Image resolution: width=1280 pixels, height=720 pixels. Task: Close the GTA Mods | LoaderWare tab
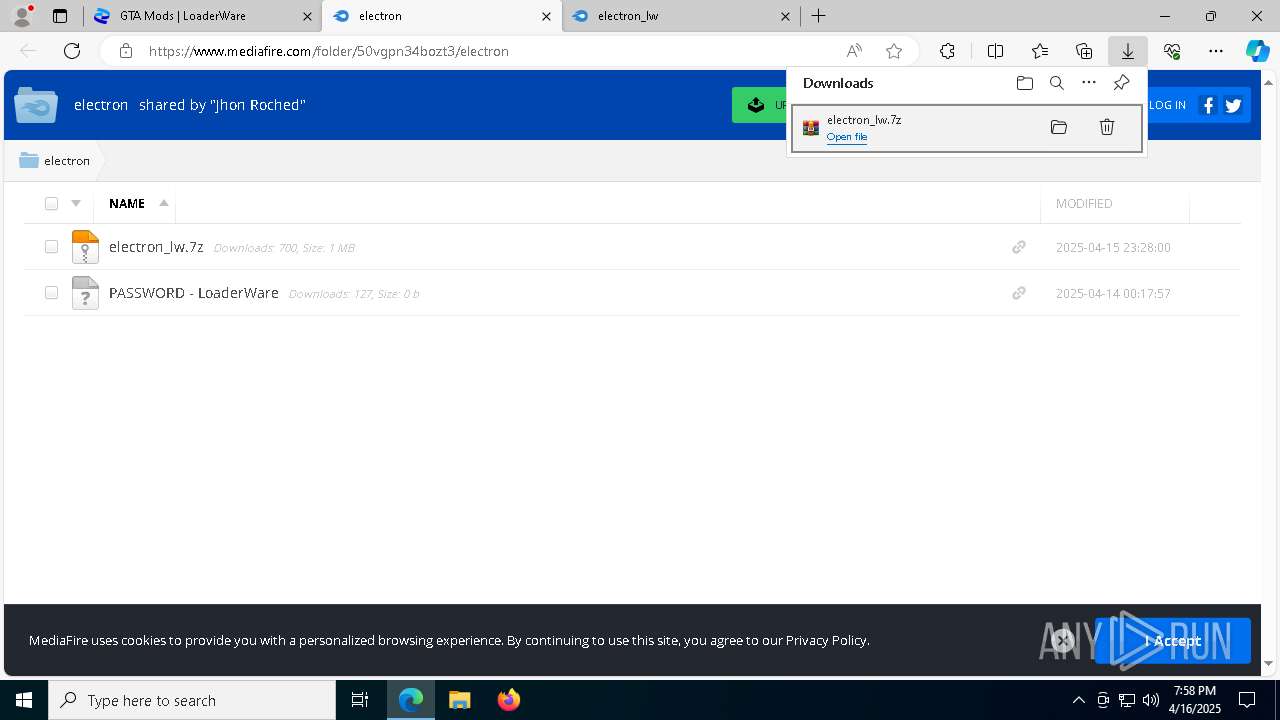pos(307,16)
